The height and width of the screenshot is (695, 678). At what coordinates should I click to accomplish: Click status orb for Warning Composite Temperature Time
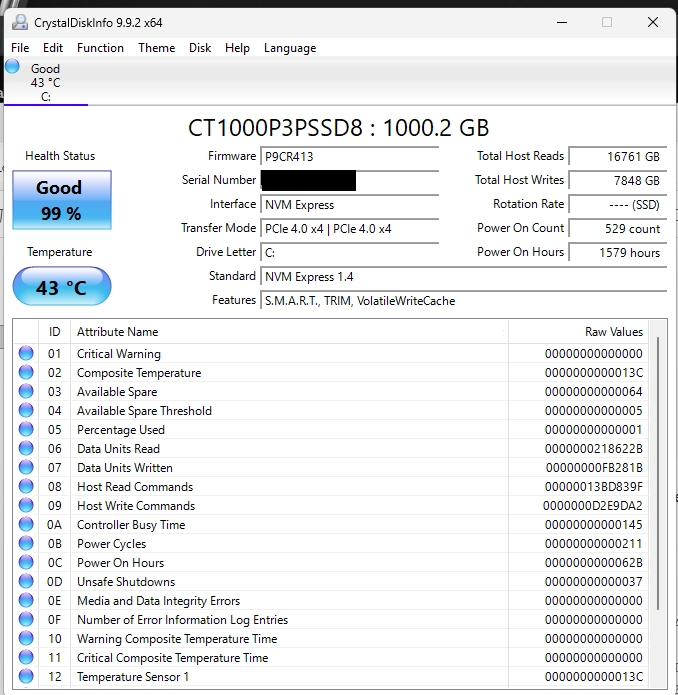(x=26, y=639)
